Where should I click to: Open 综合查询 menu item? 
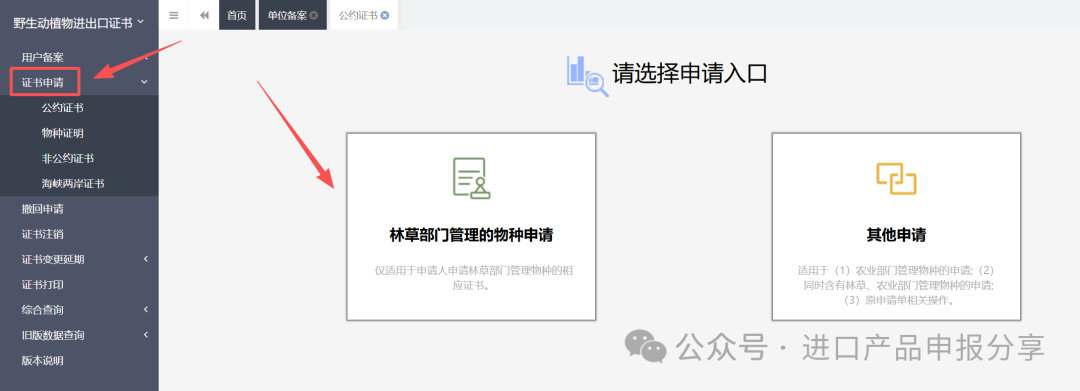[43, 310]
